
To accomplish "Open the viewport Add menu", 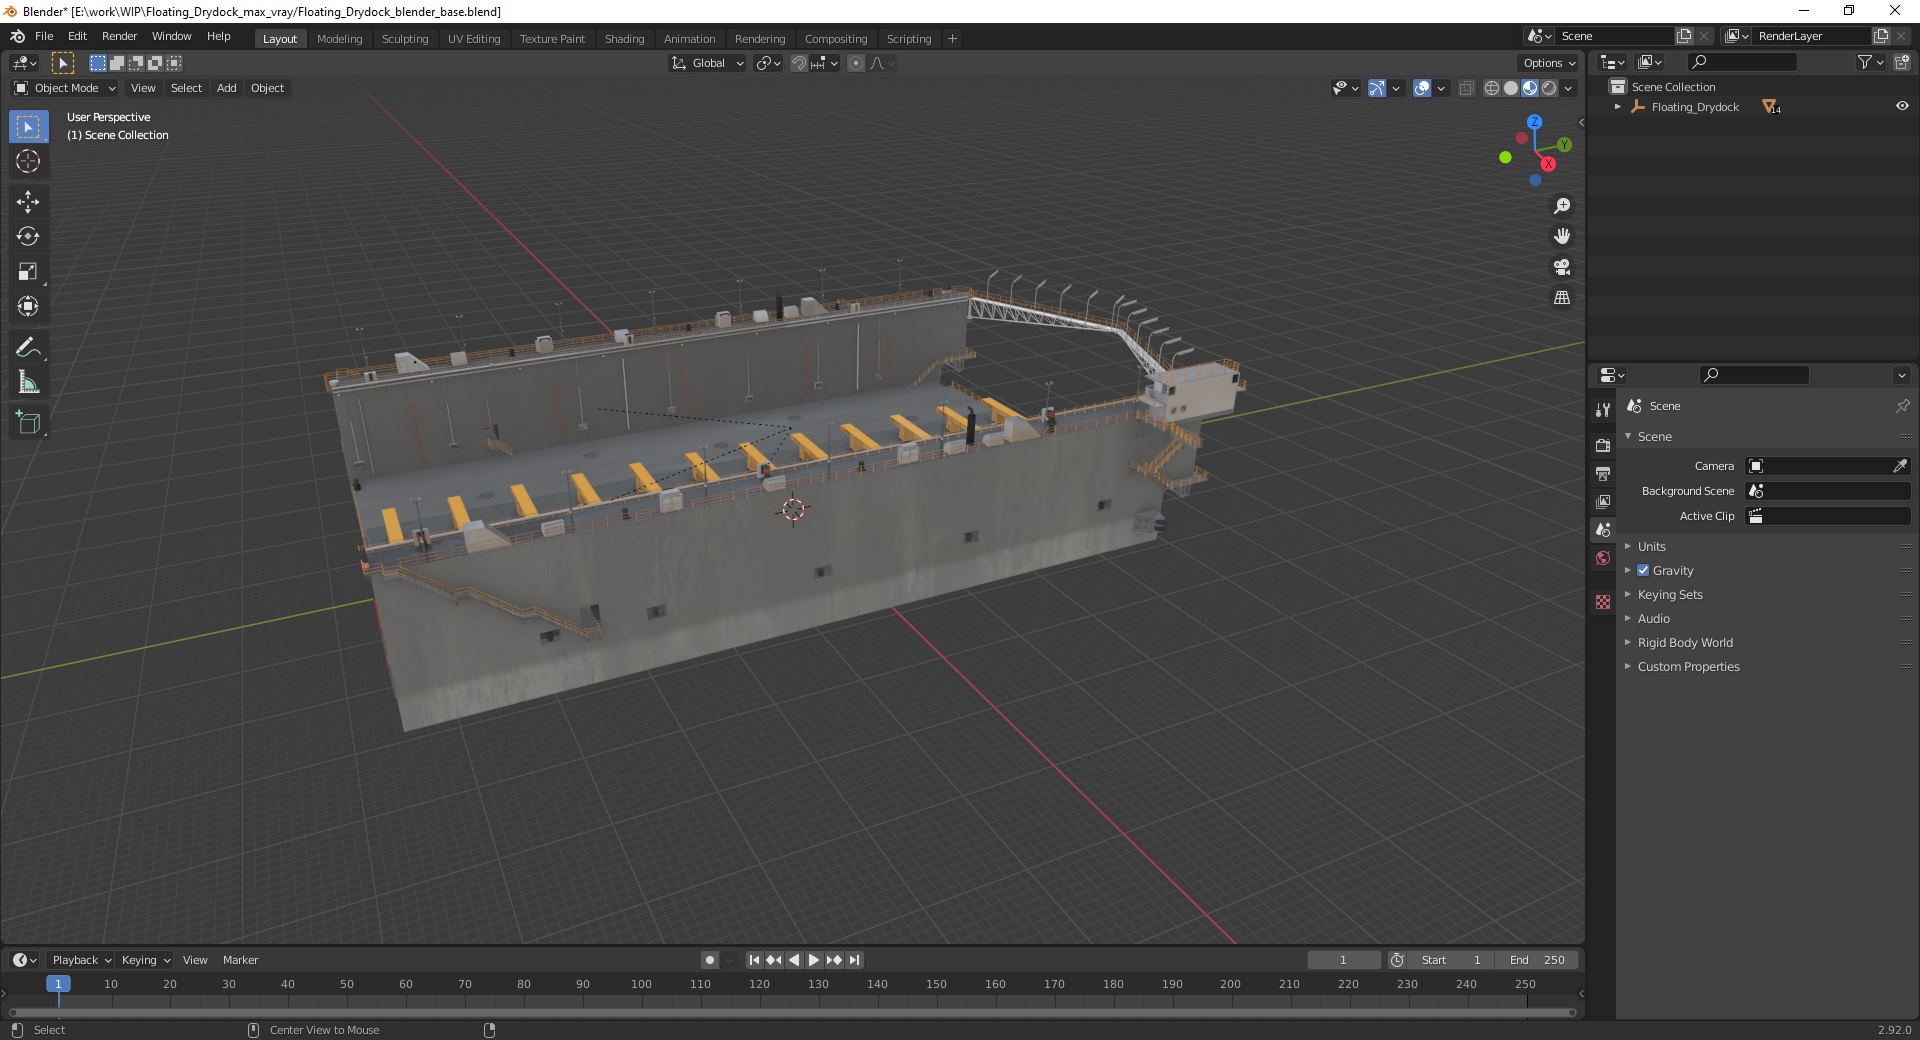I will point(227,88).
